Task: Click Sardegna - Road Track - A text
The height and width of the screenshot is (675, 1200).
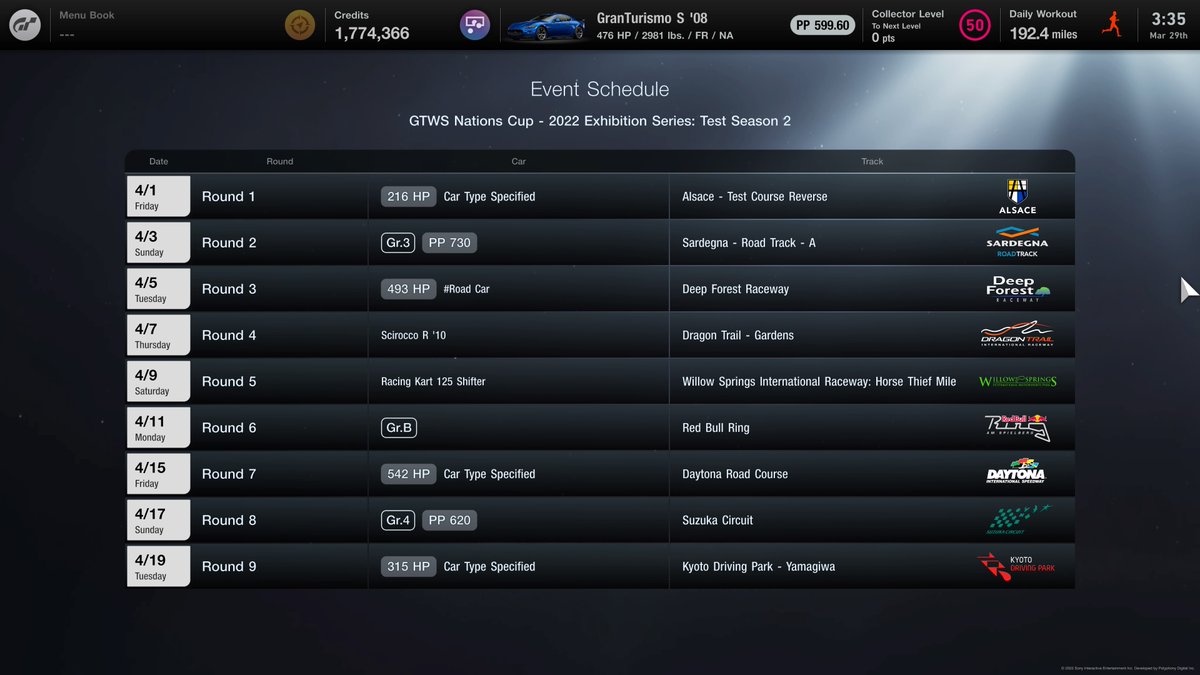Action: click(749, 243)
